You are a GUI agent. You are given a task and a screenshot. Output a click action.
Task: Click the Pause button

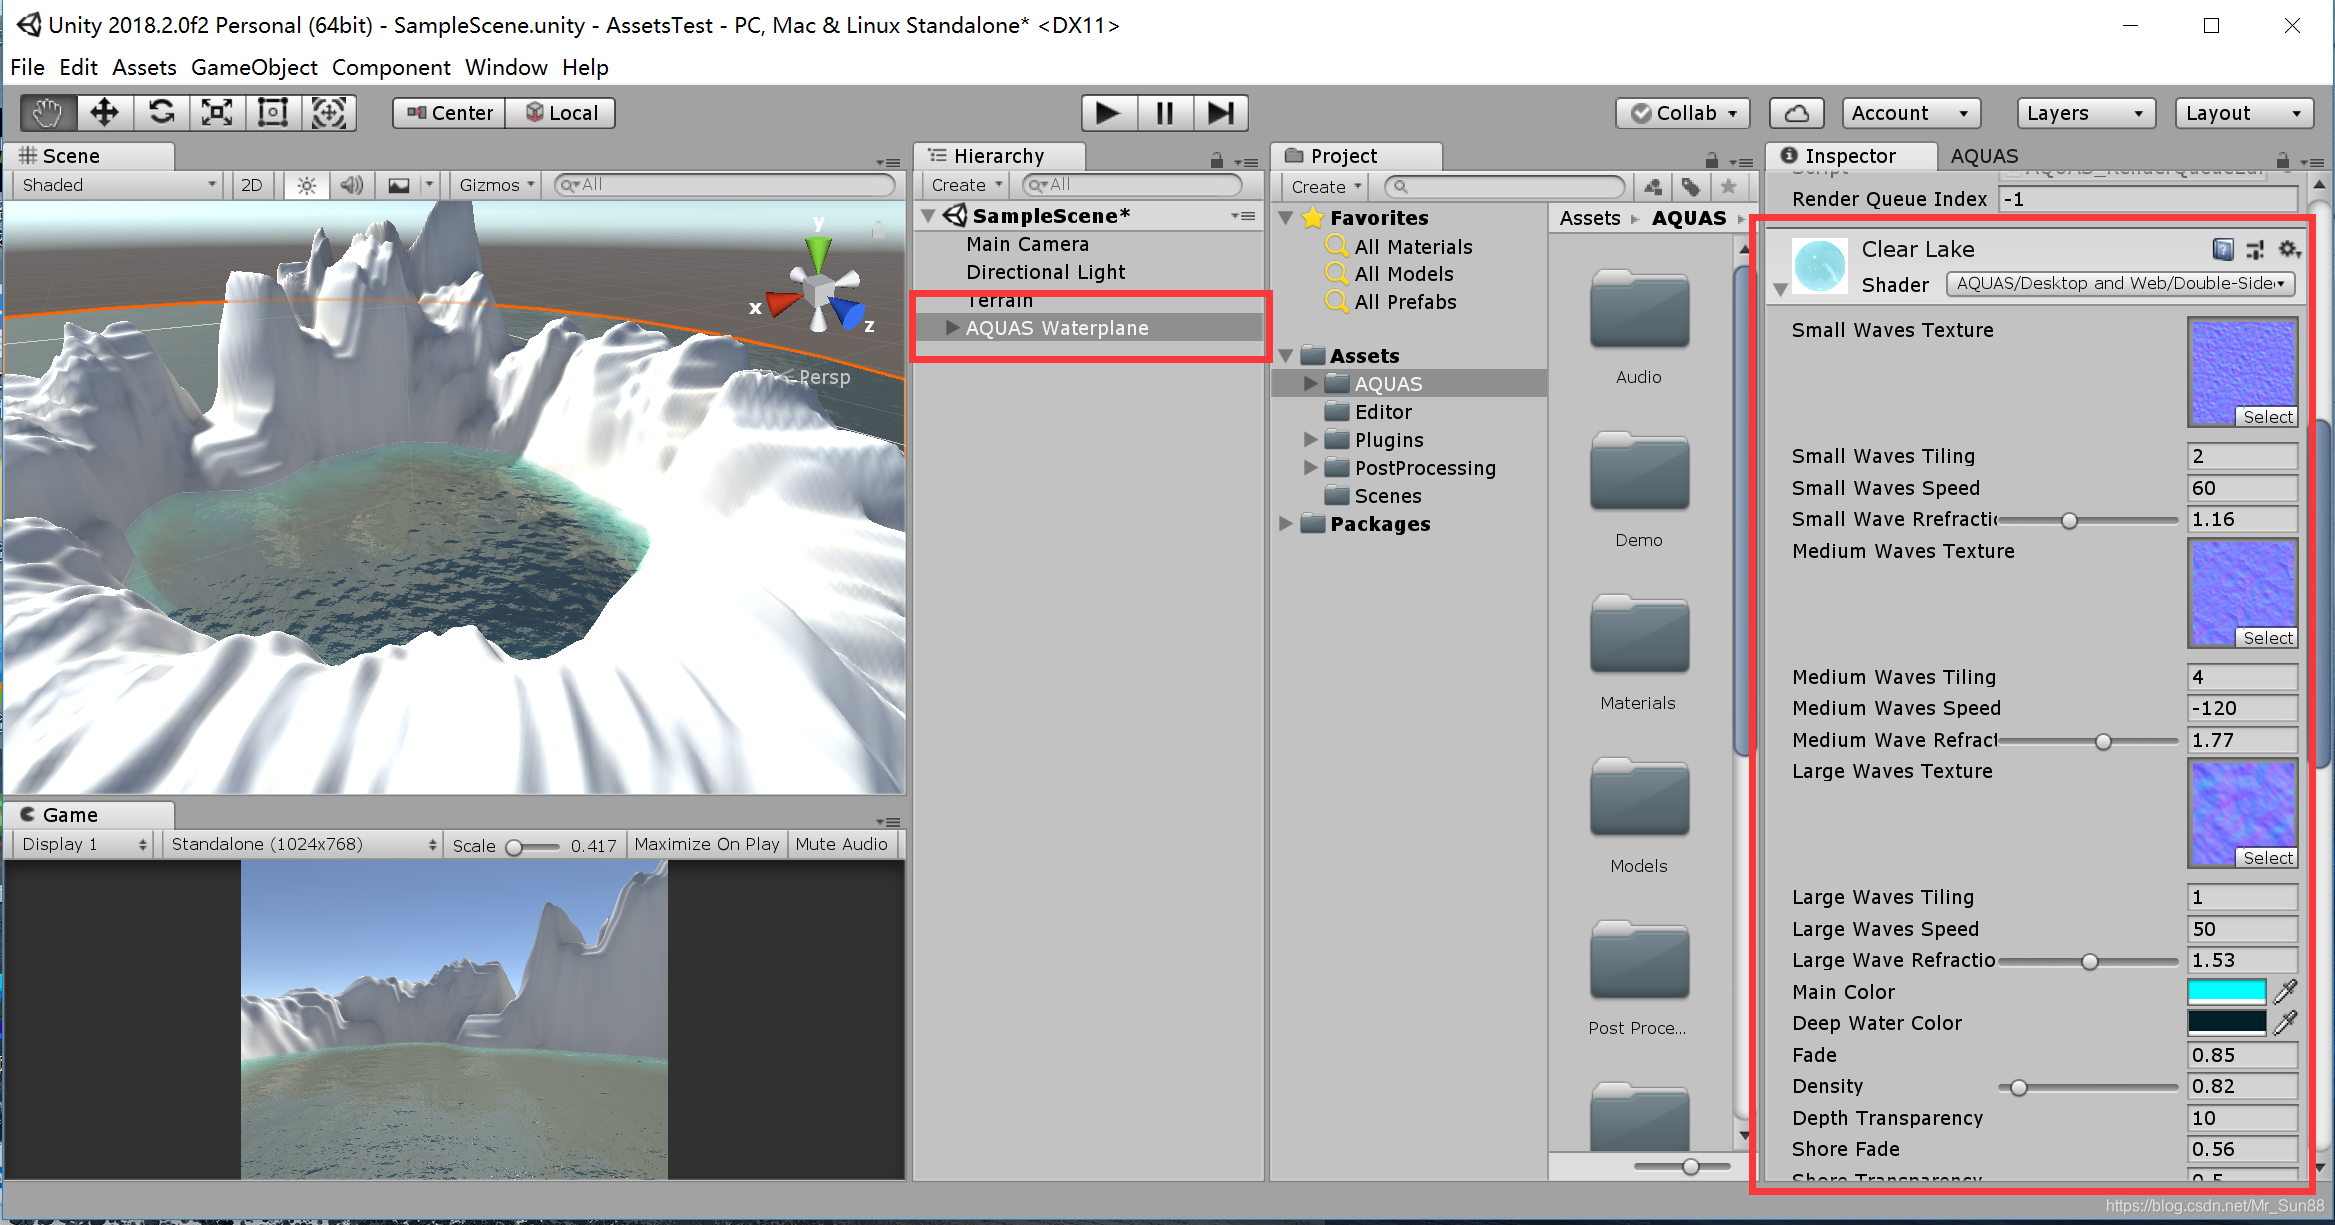1164,113
